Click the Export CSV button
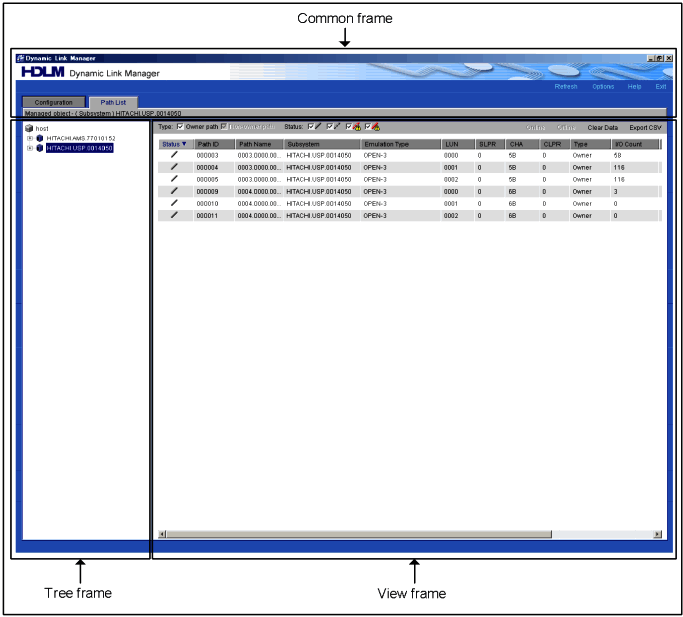Image resolution: width=683 pixels, height=617 pixels. pyautogui.click(x=645, y=128)
